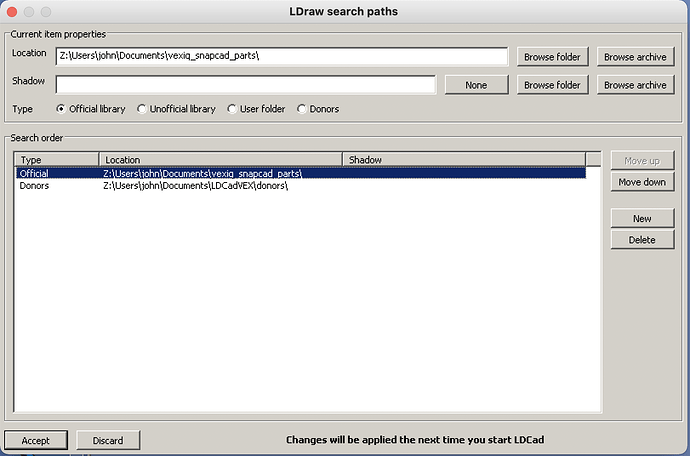Click the Type column header
This screenshot has height=456, width=690.
pyautogui.click(x=57, y=160)
